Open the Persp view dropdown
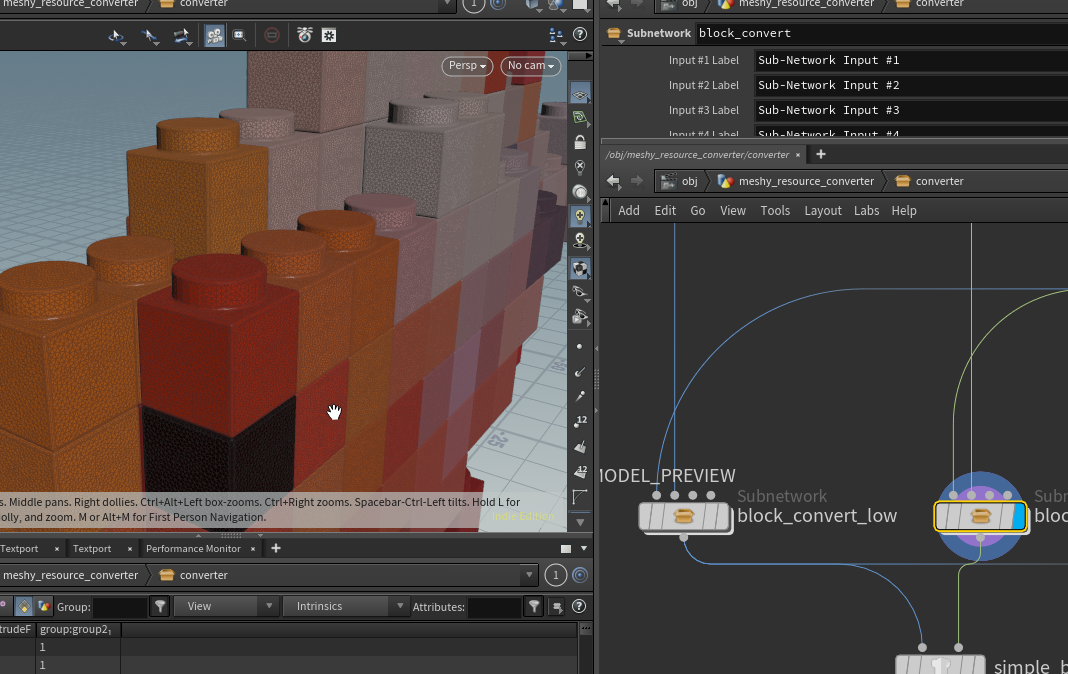 click(467, 65)
